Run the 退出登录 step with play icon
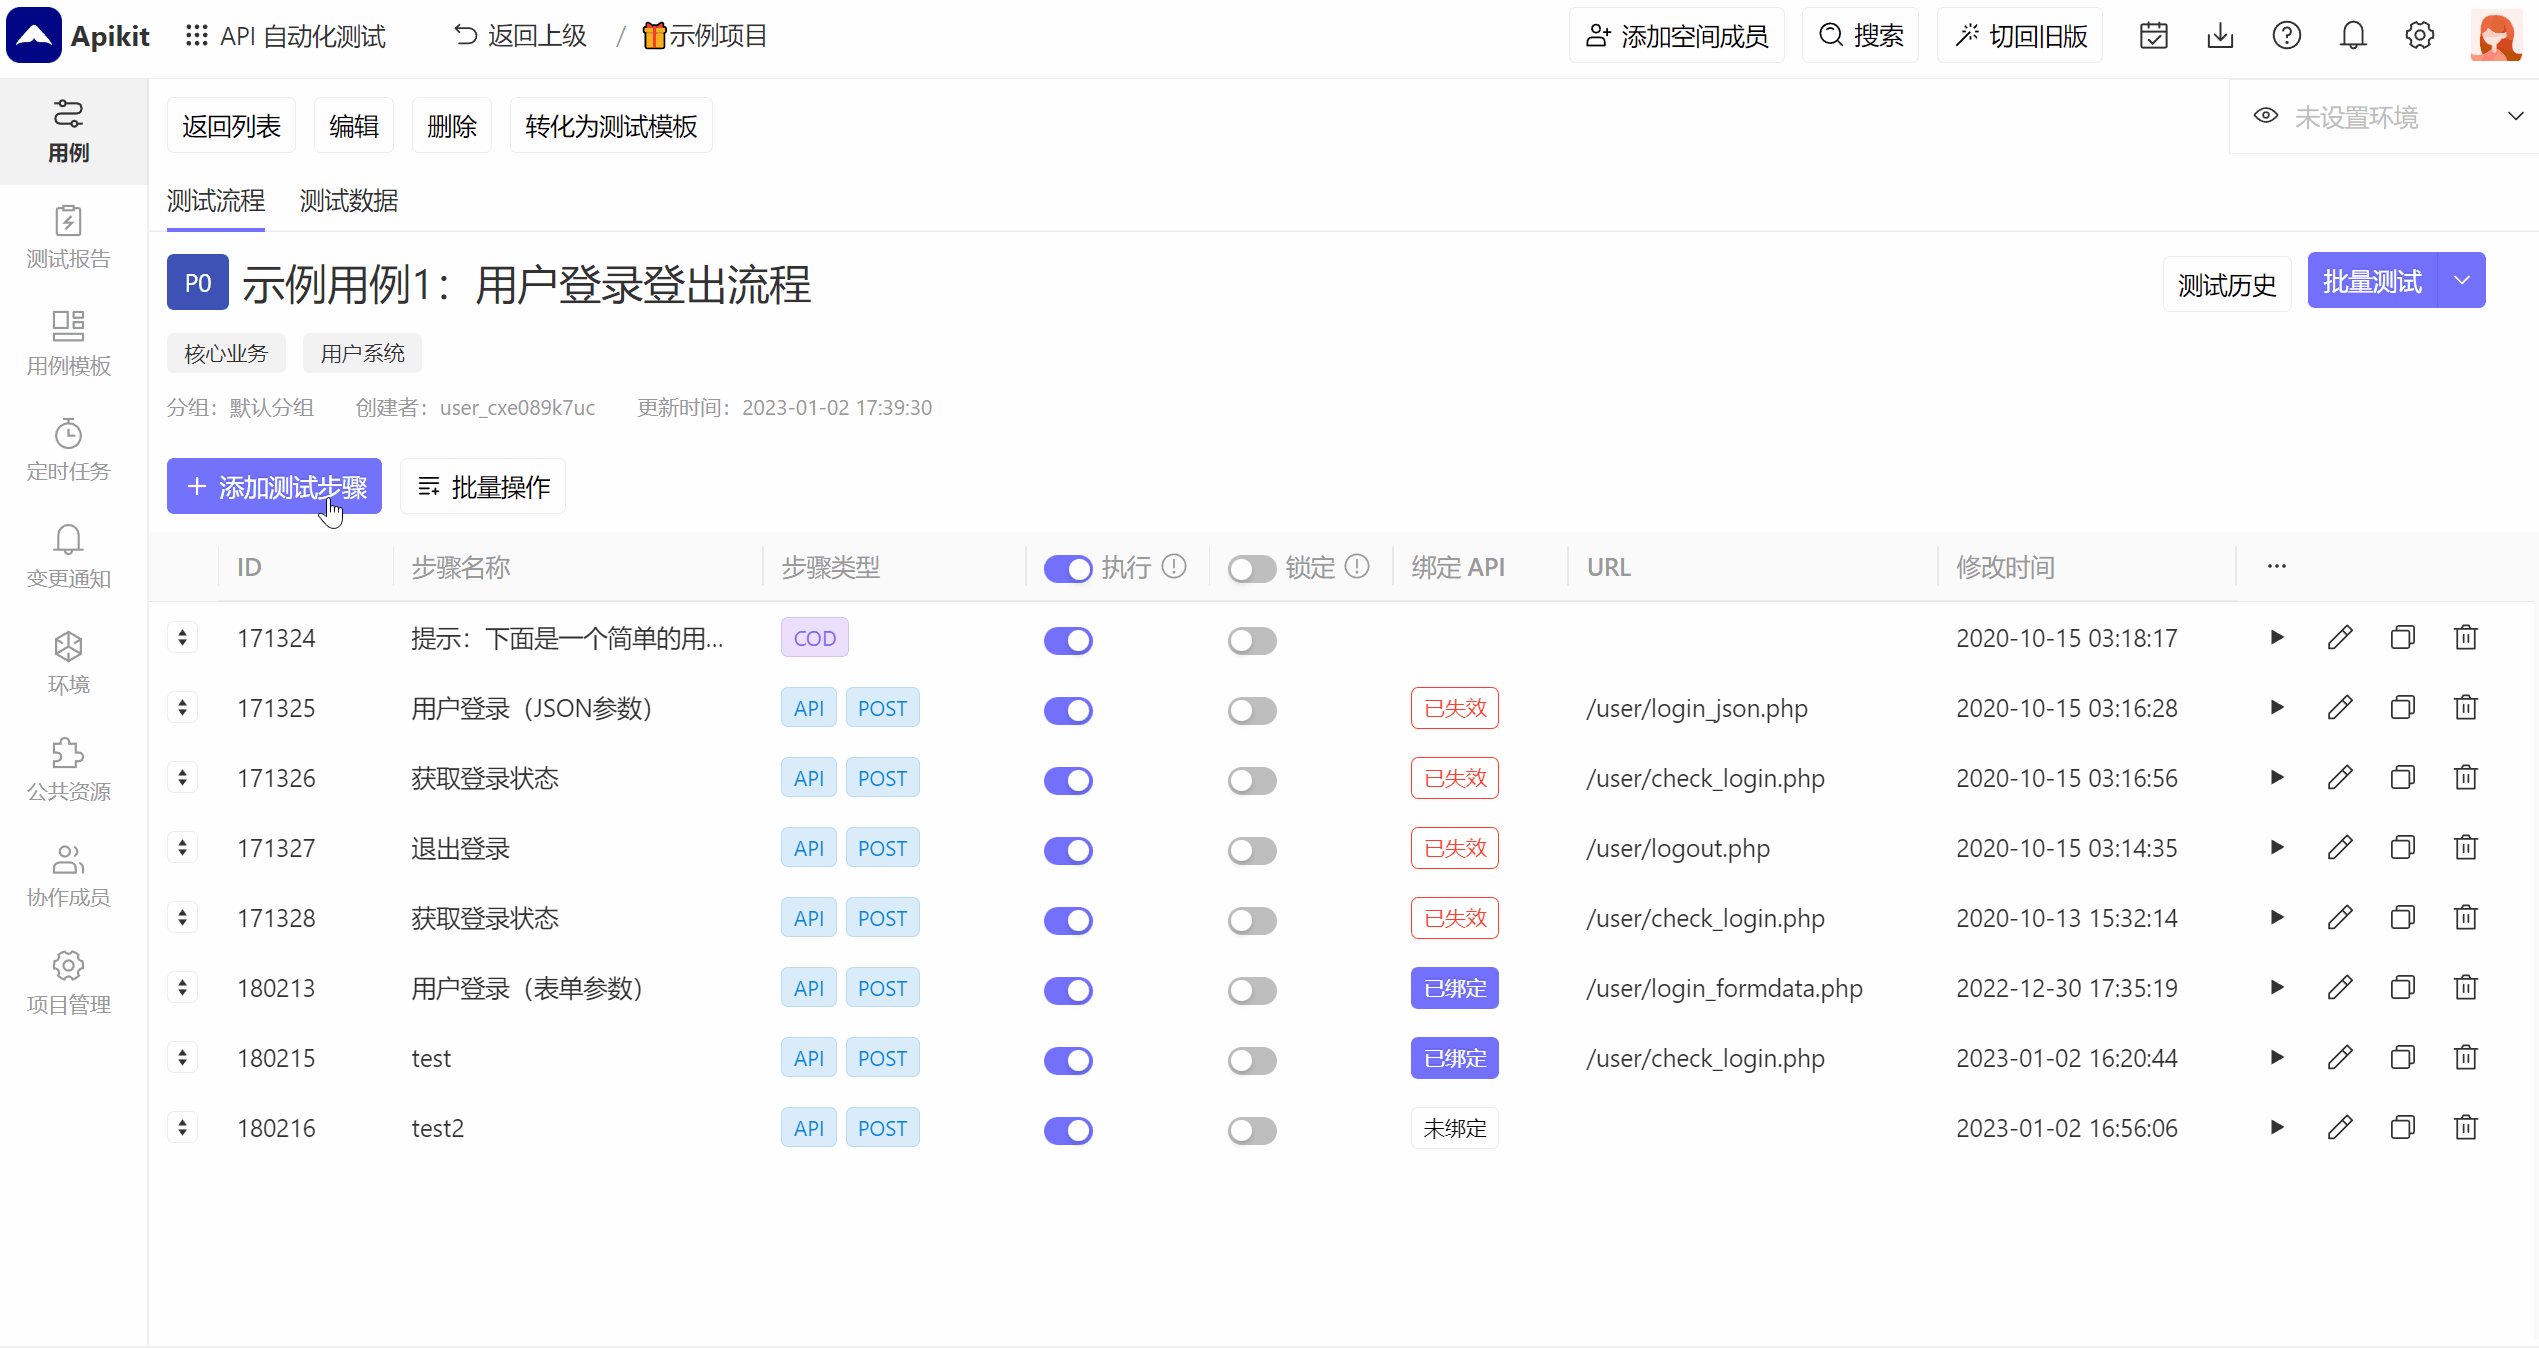The width and height of the screenshot is (2539, 1348). pos(2277,848)
